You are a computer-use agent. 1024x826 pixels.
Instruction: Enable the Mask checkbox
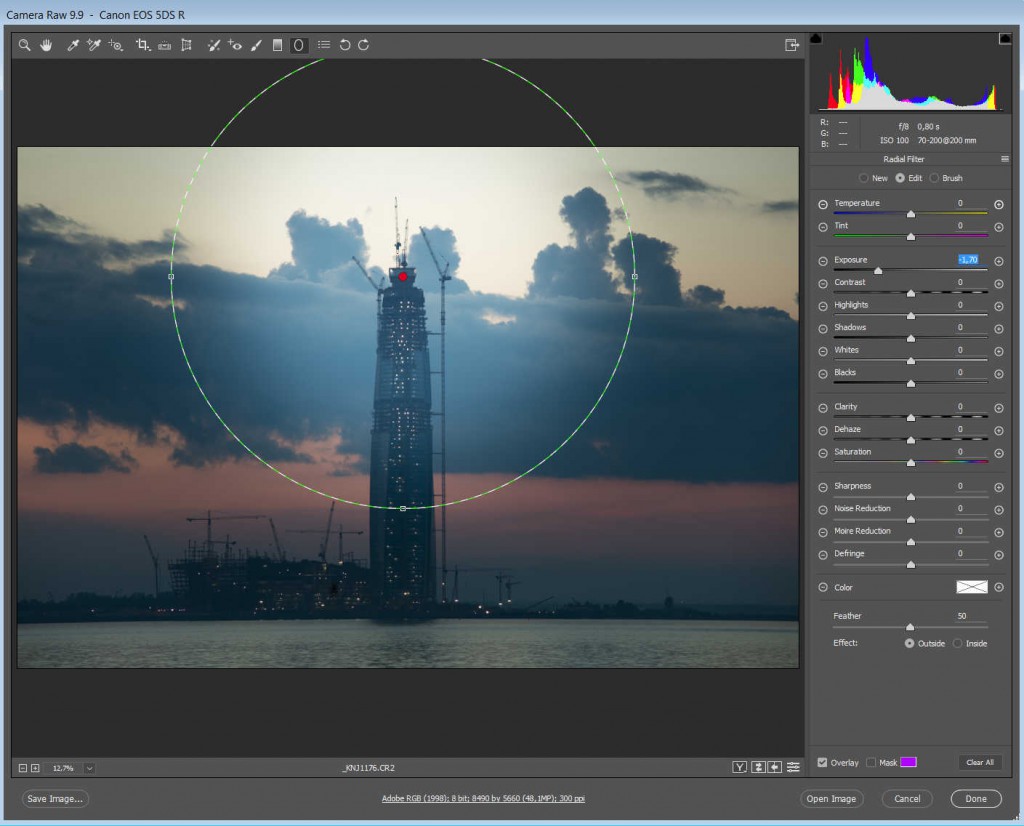click(871, 762)
